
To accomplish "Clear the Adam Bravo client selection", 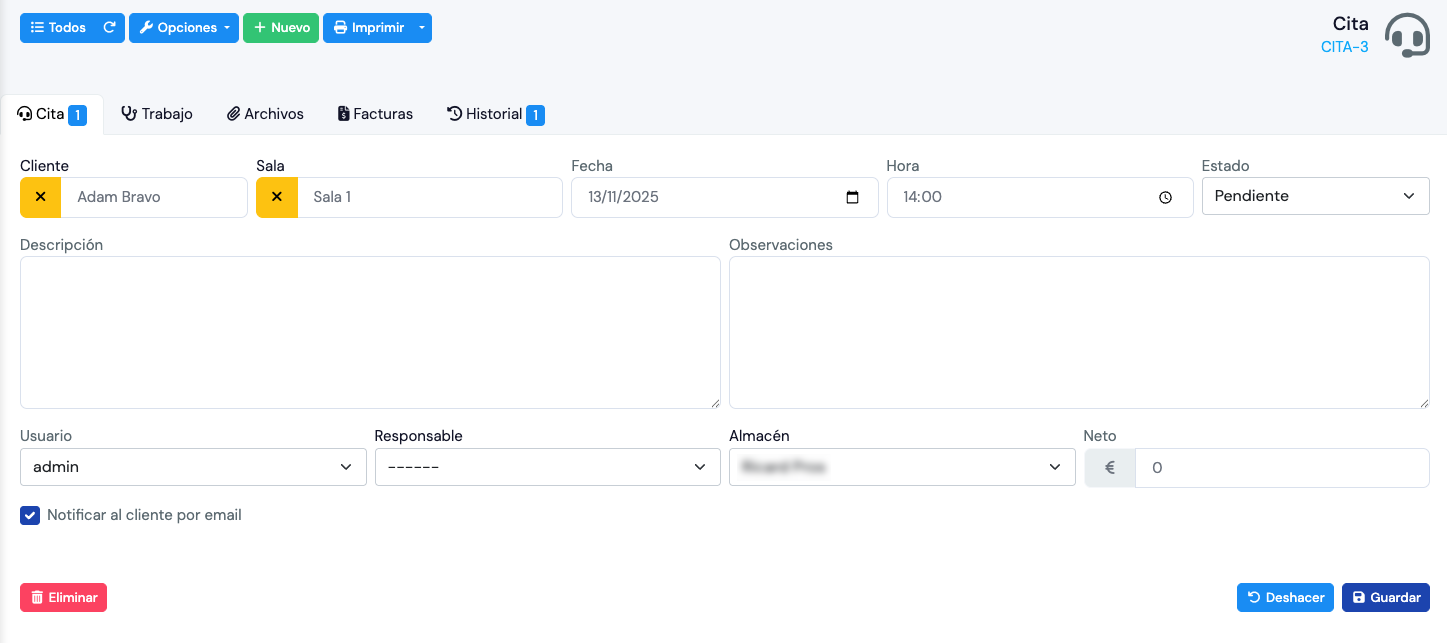I will (41, 197).
